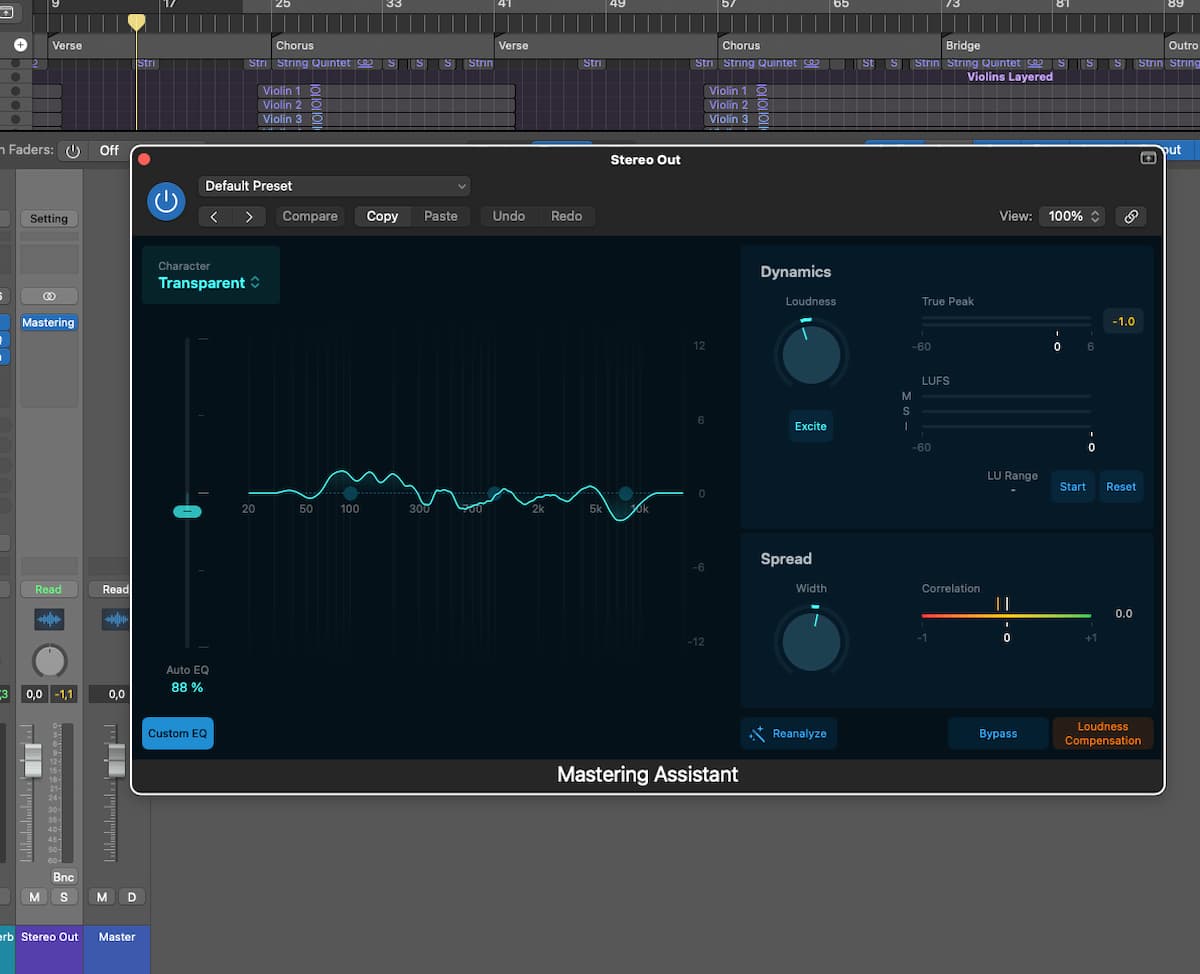Click the EQ band node near 100 Hz

[x=350, y=493]
